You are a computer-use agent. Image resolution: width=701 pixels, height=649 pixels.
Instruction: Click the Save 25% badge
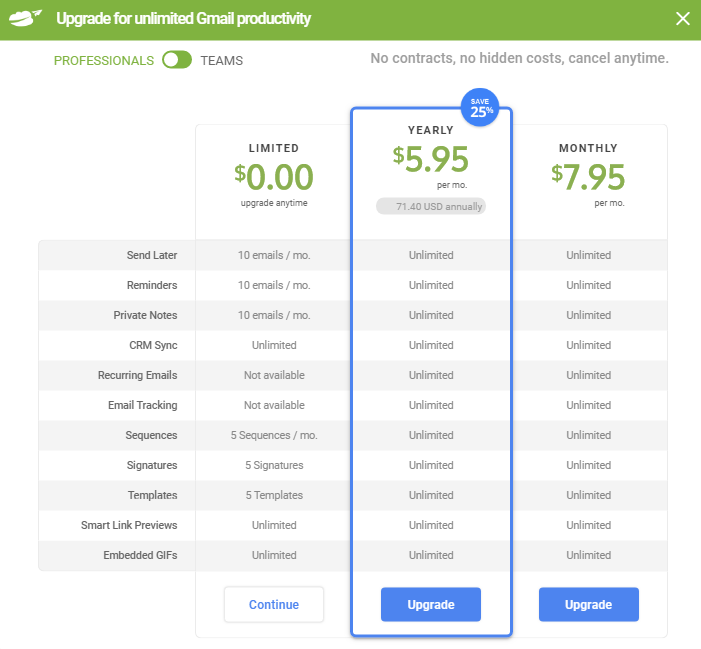point(480,107)
